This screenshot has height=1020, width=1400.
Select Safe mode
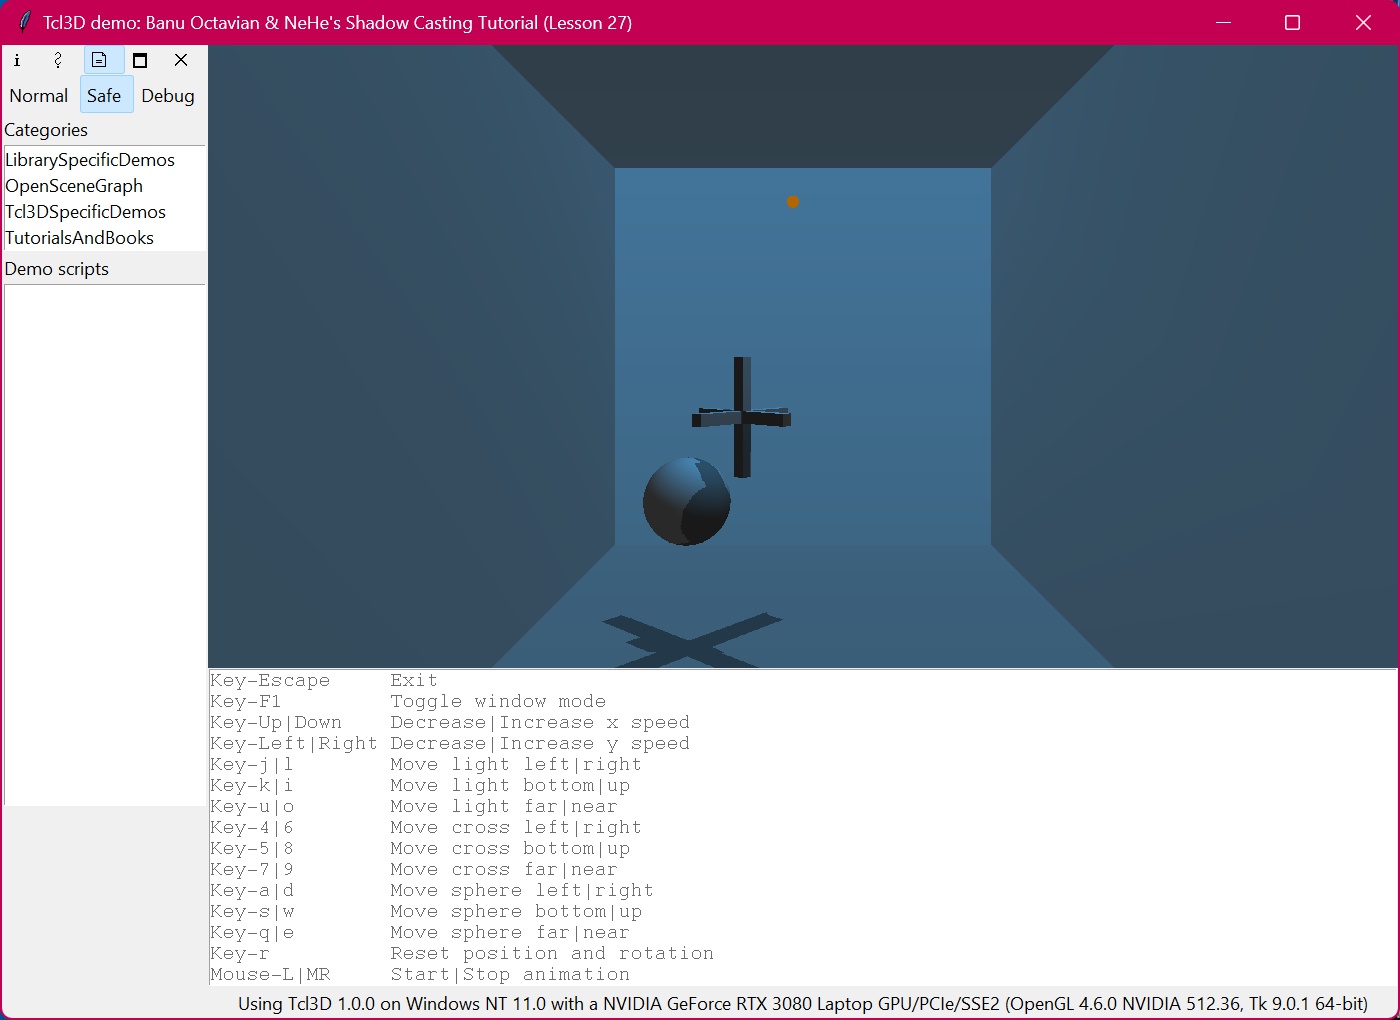(x=104, y=96)
